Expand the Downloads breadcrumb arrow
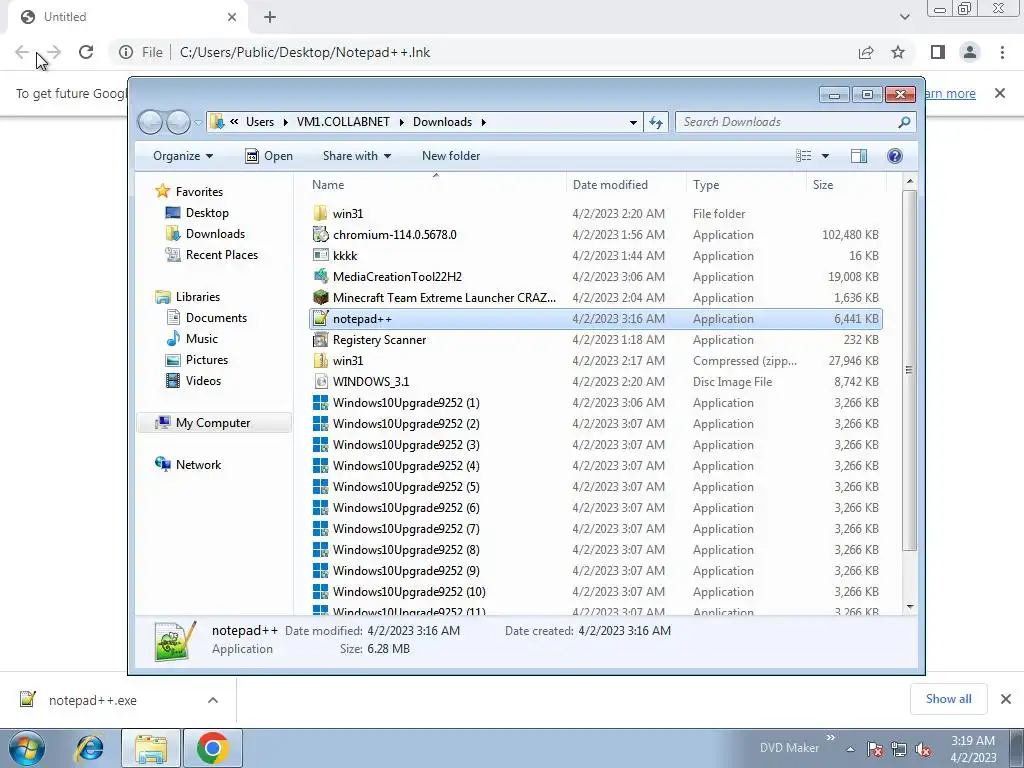 [484, 122]
